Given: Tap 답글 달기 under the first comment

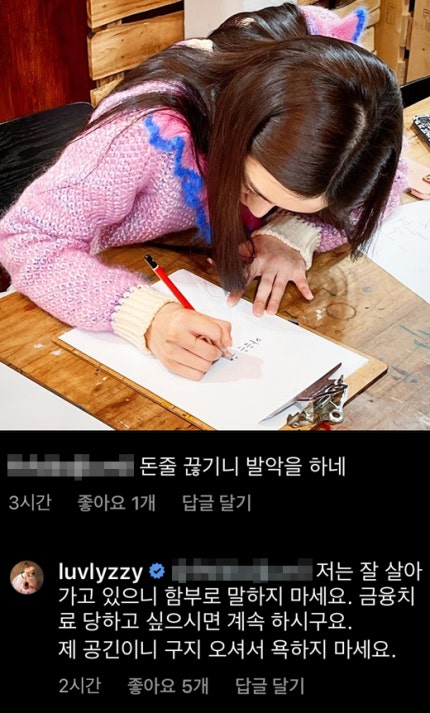Looking at the screenshot, I should [217, 503].
